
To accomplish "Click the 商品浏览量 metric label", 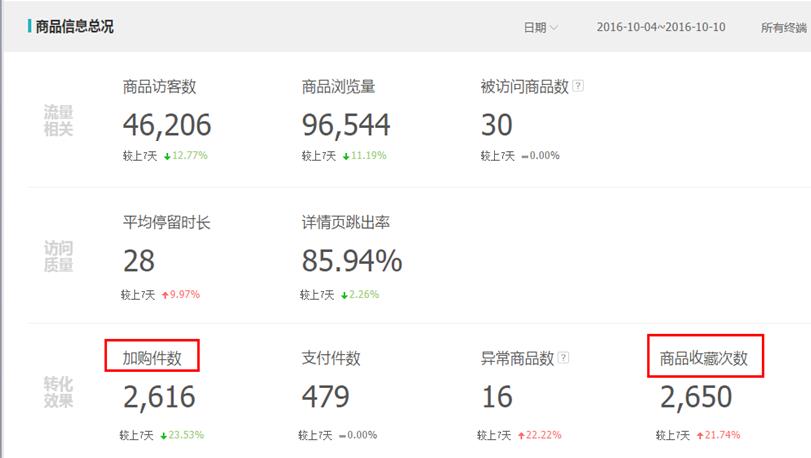I will tap(338, 86).
